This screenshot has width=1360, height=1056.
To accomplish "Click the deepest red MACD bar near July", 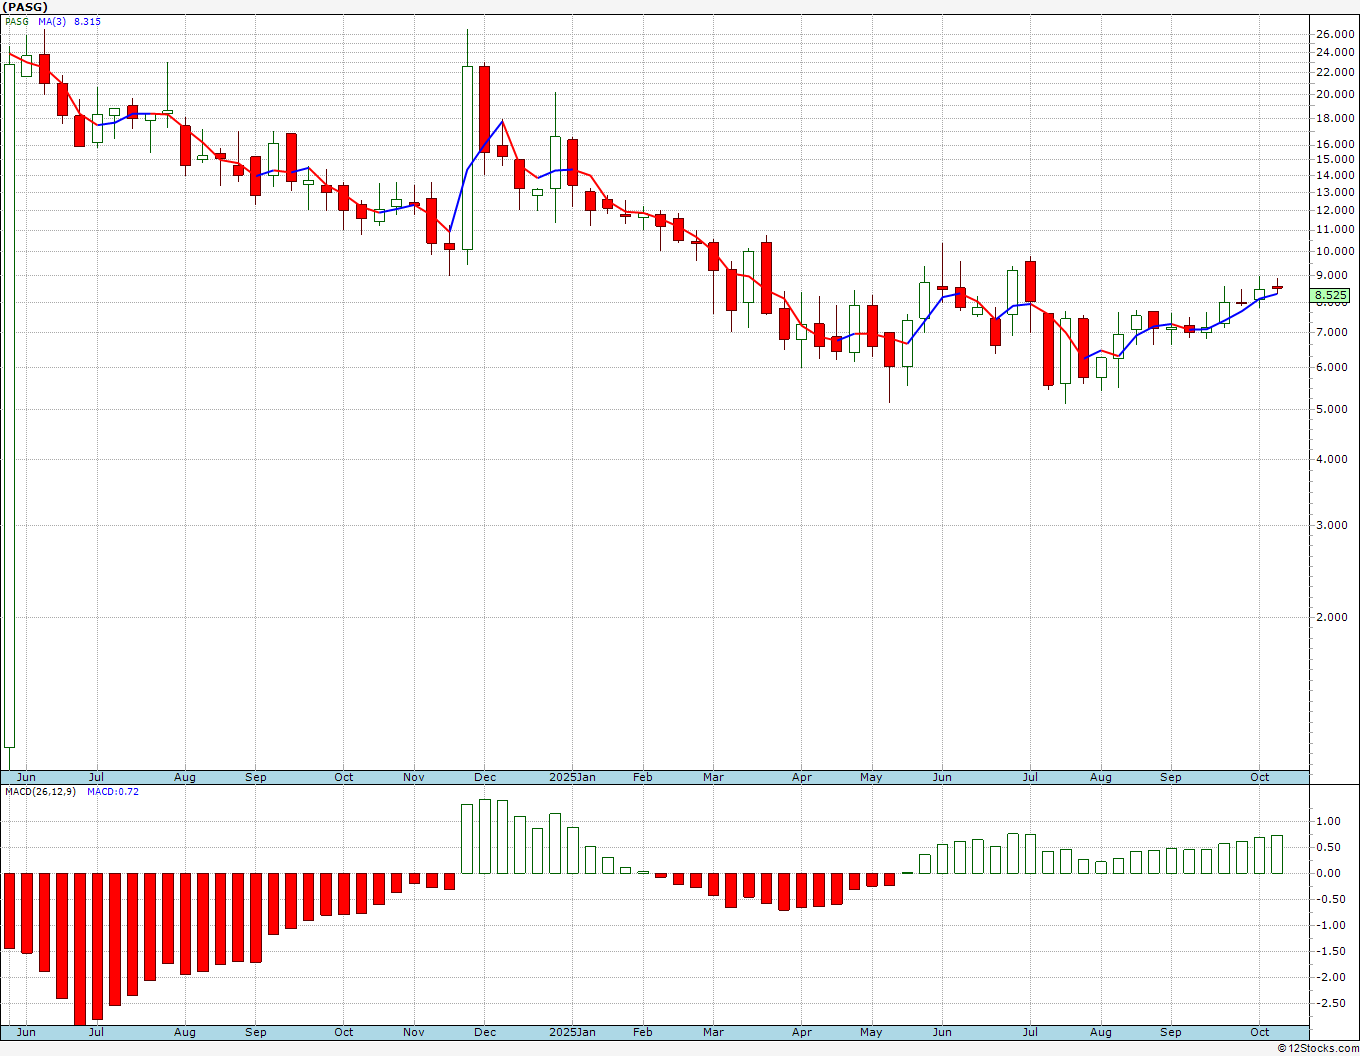I will (x=80, y=949).
